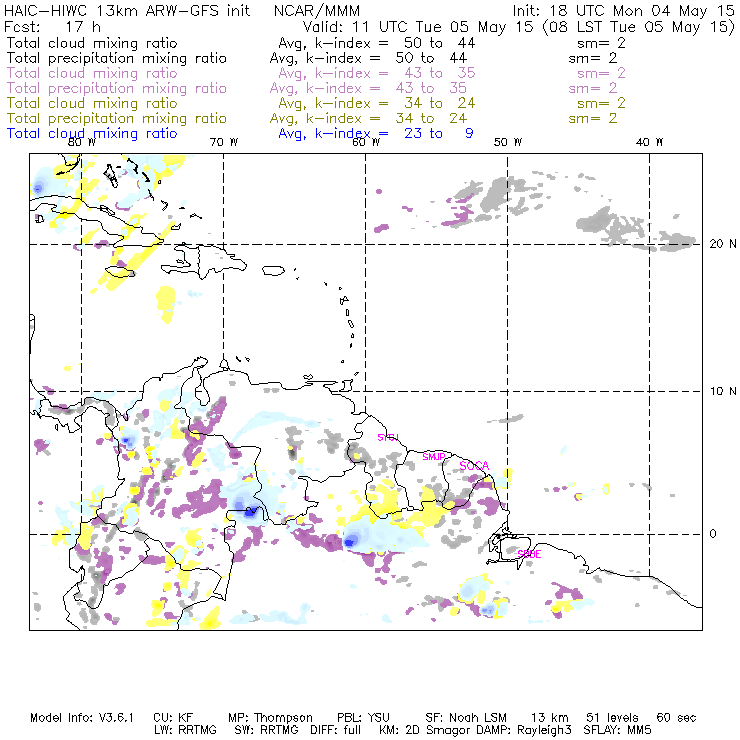Viewport: 740px width, 740px height.
Task: Click "(08 LST Tue 05 May 15)" local time
Action: 639,27
